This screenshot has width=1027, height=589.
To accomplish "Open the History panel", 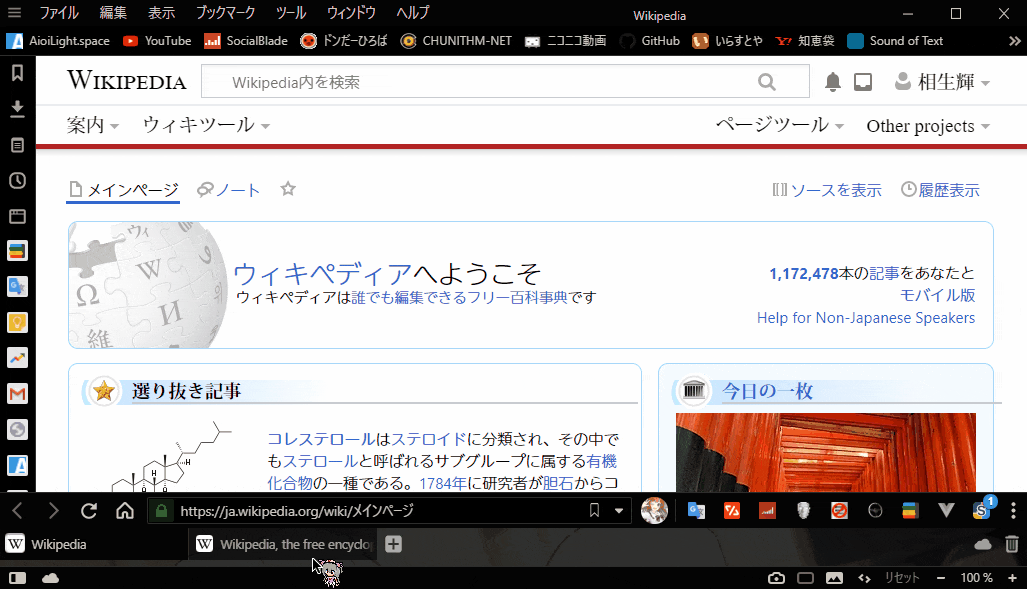I will pyautogui.click(x=16, y=180).
